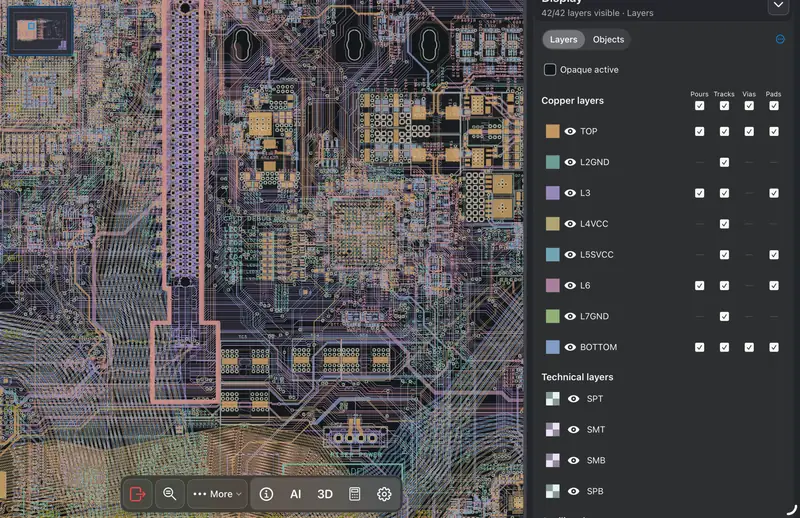Click the panel resize corner handle
This screenshot has height=518, width=800.
(x=791, y=509)
